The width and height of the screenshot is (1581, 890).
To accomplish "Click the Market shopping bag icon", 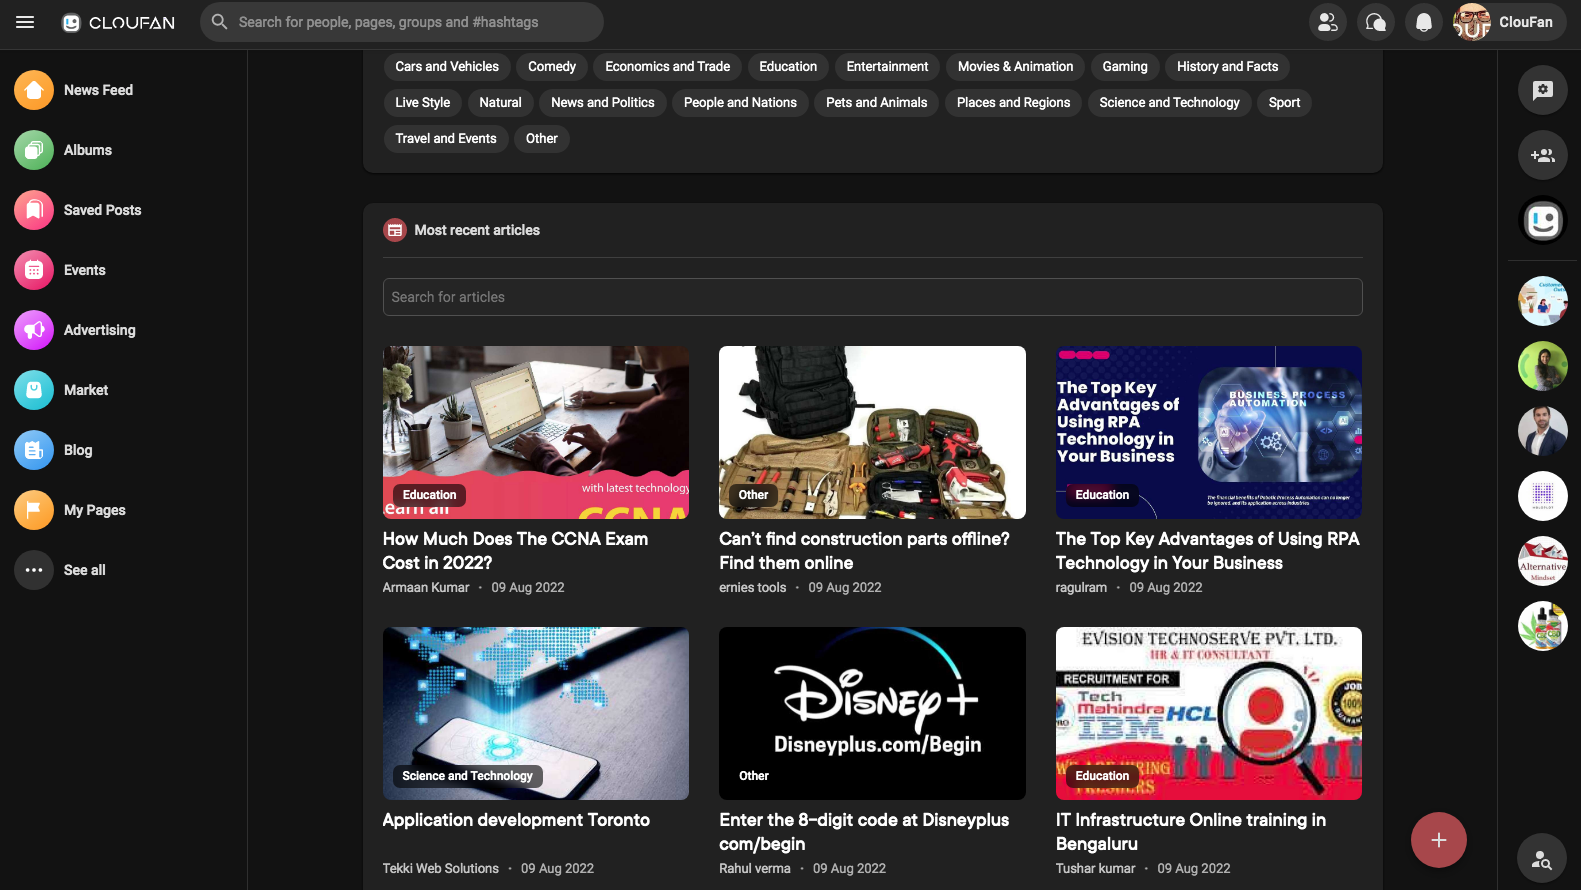I will (x=34, y=390).
